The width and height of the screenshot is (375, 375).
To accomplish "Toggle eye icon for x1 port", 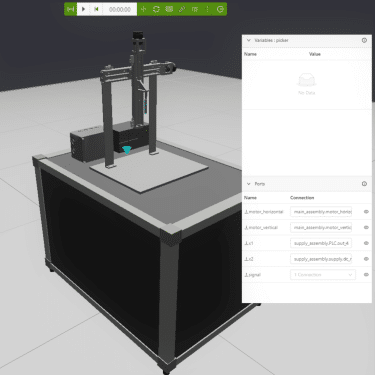I will coord(366,243).
